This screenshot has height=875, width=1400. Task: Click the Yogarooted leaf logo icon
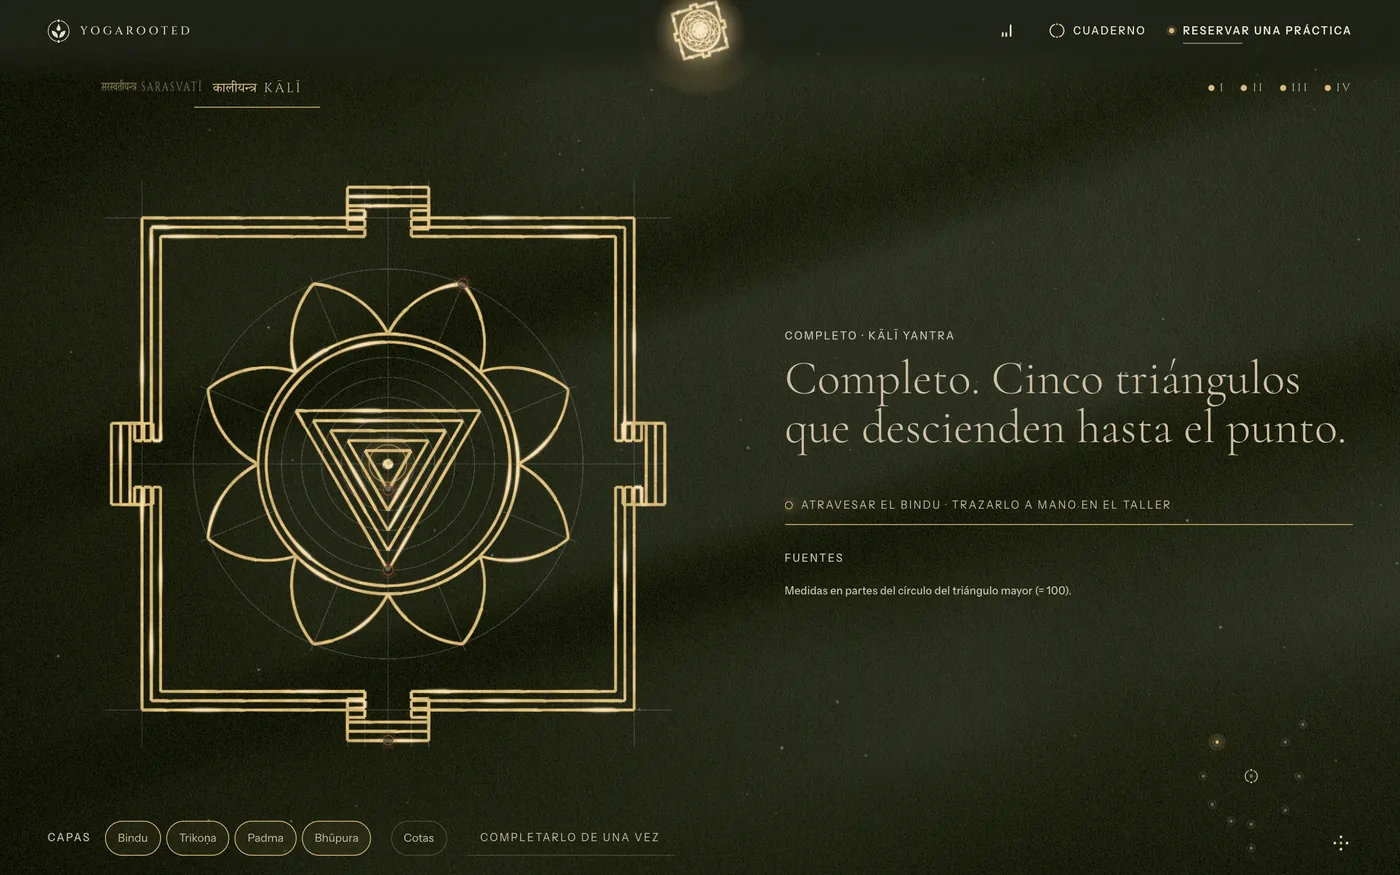[x=59, y=31]
